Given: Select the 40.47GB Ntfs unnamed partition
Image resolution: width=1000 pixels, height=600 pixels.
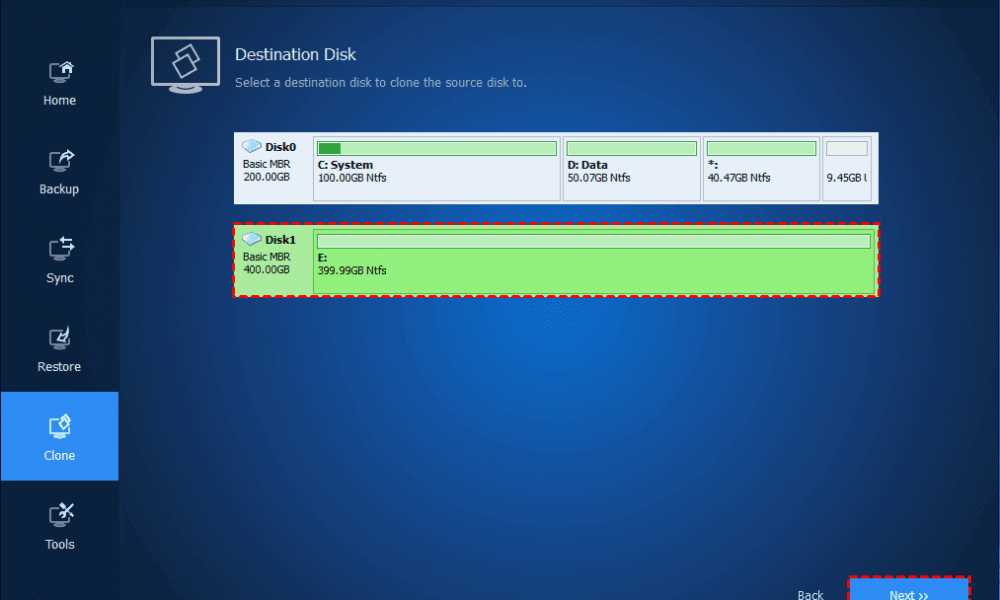Looking at the screenshot, I should [761, 168].
